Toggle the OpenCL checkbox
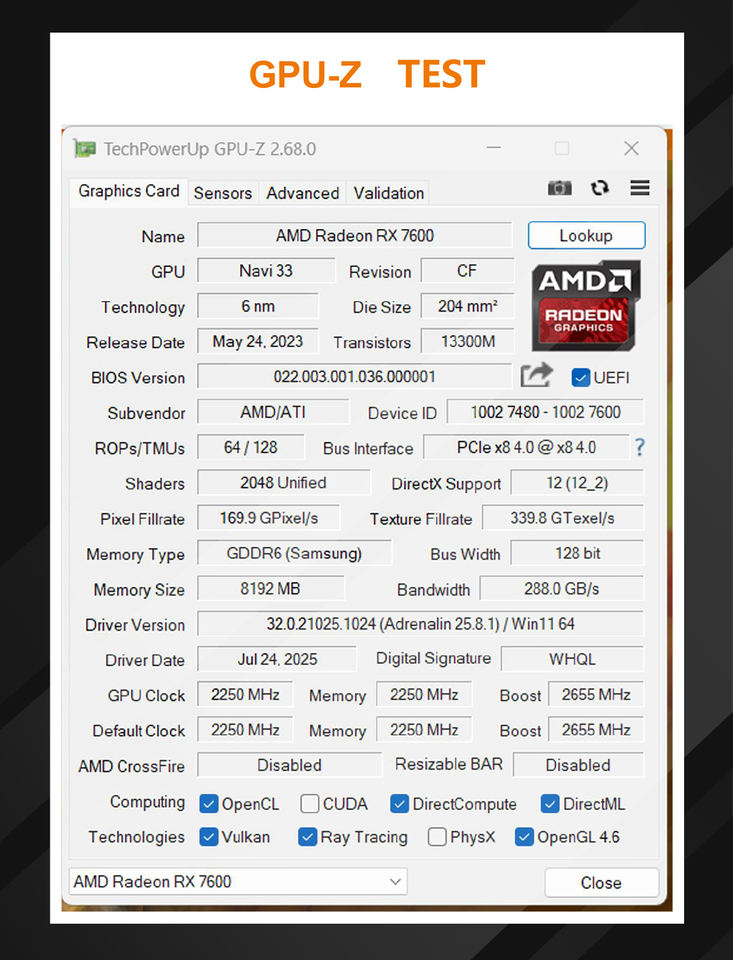The height and width of the screenshot is (960, 733). click(x=209, y=804)
